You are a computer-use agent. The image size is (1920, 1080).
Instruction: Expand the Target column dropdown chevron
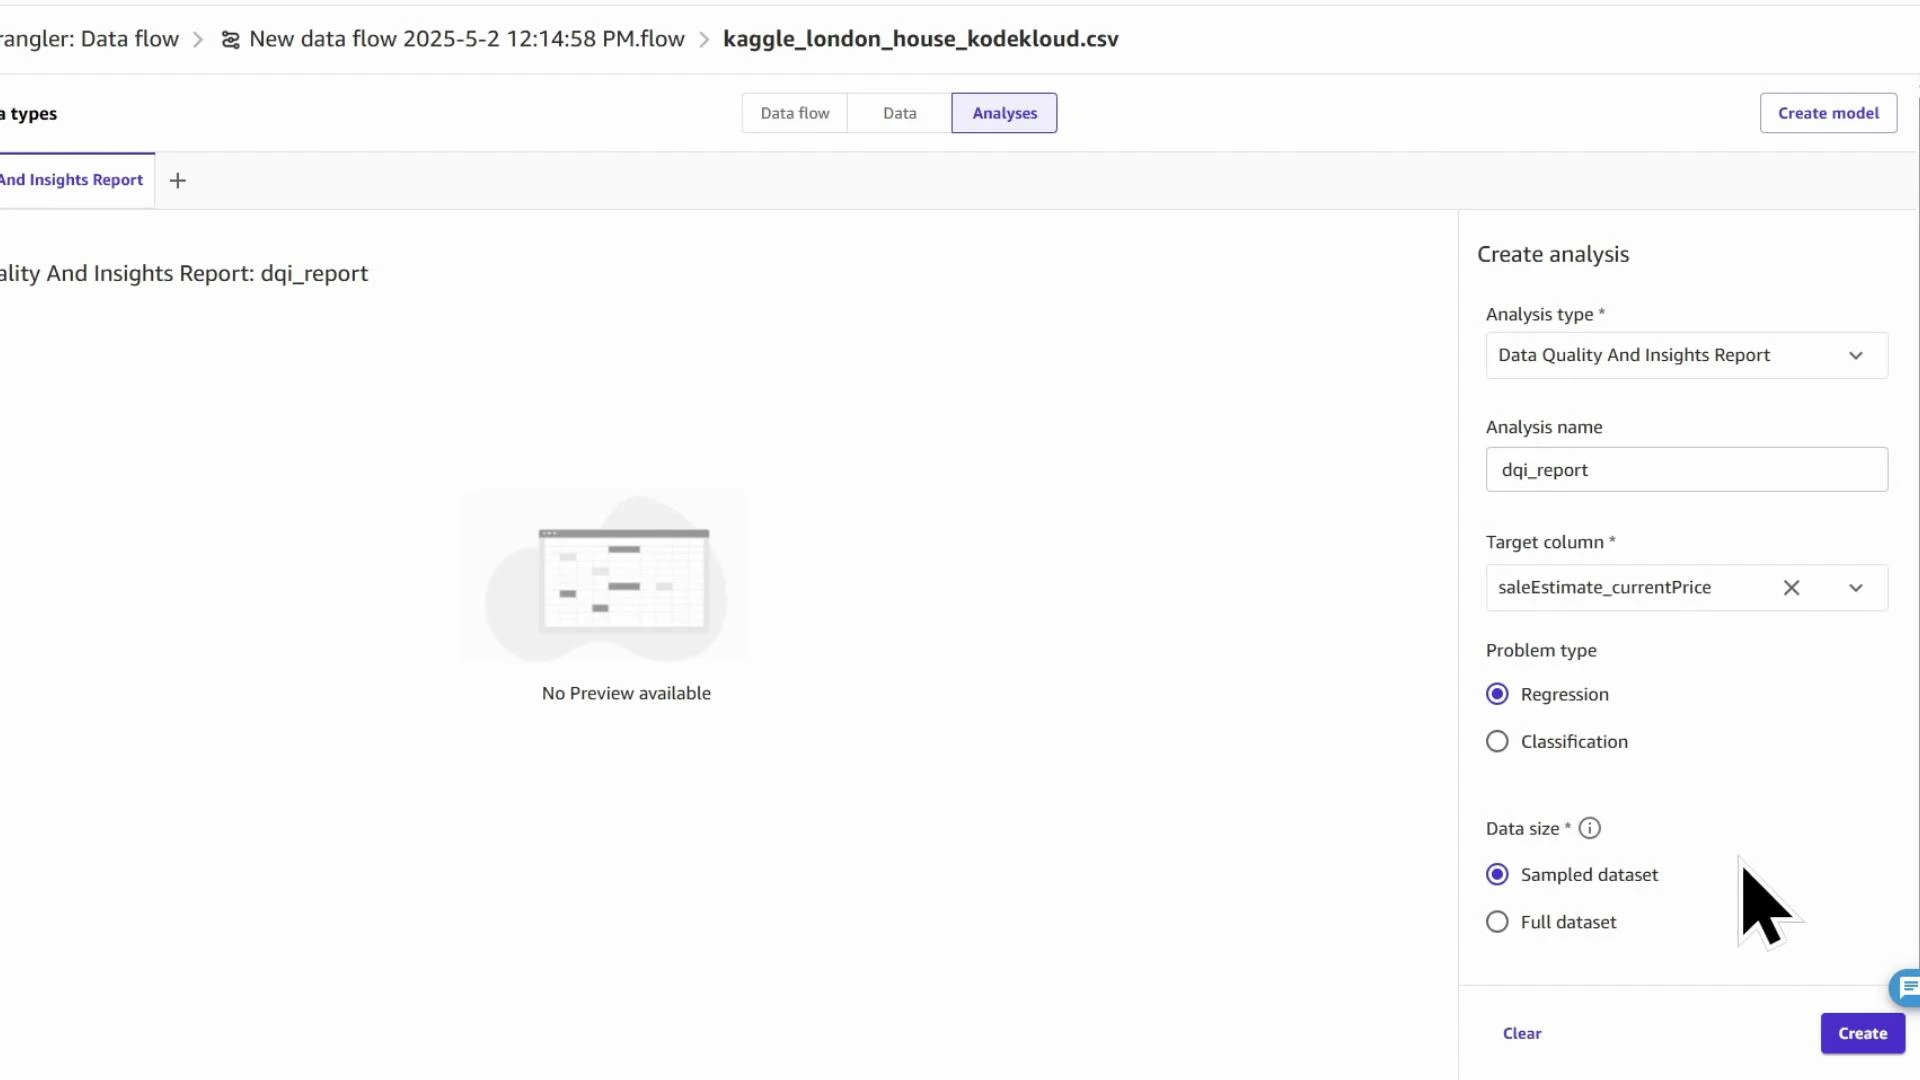point(1856,588)
